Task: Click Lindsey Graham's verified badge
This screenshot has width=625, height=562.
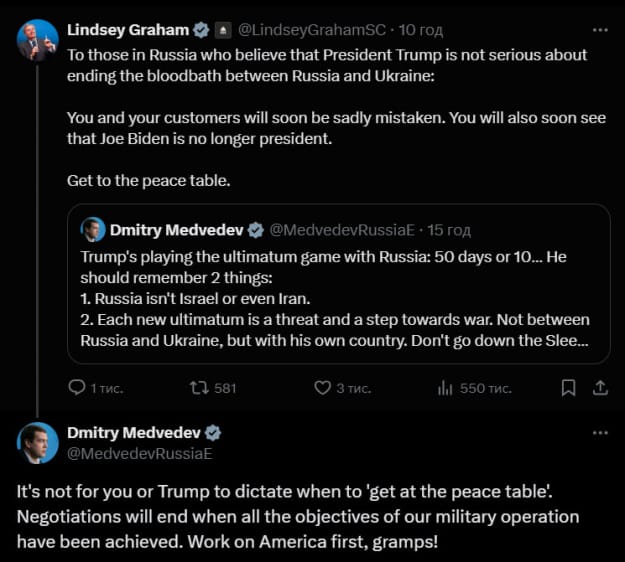Action: click(x=199, y=29)
